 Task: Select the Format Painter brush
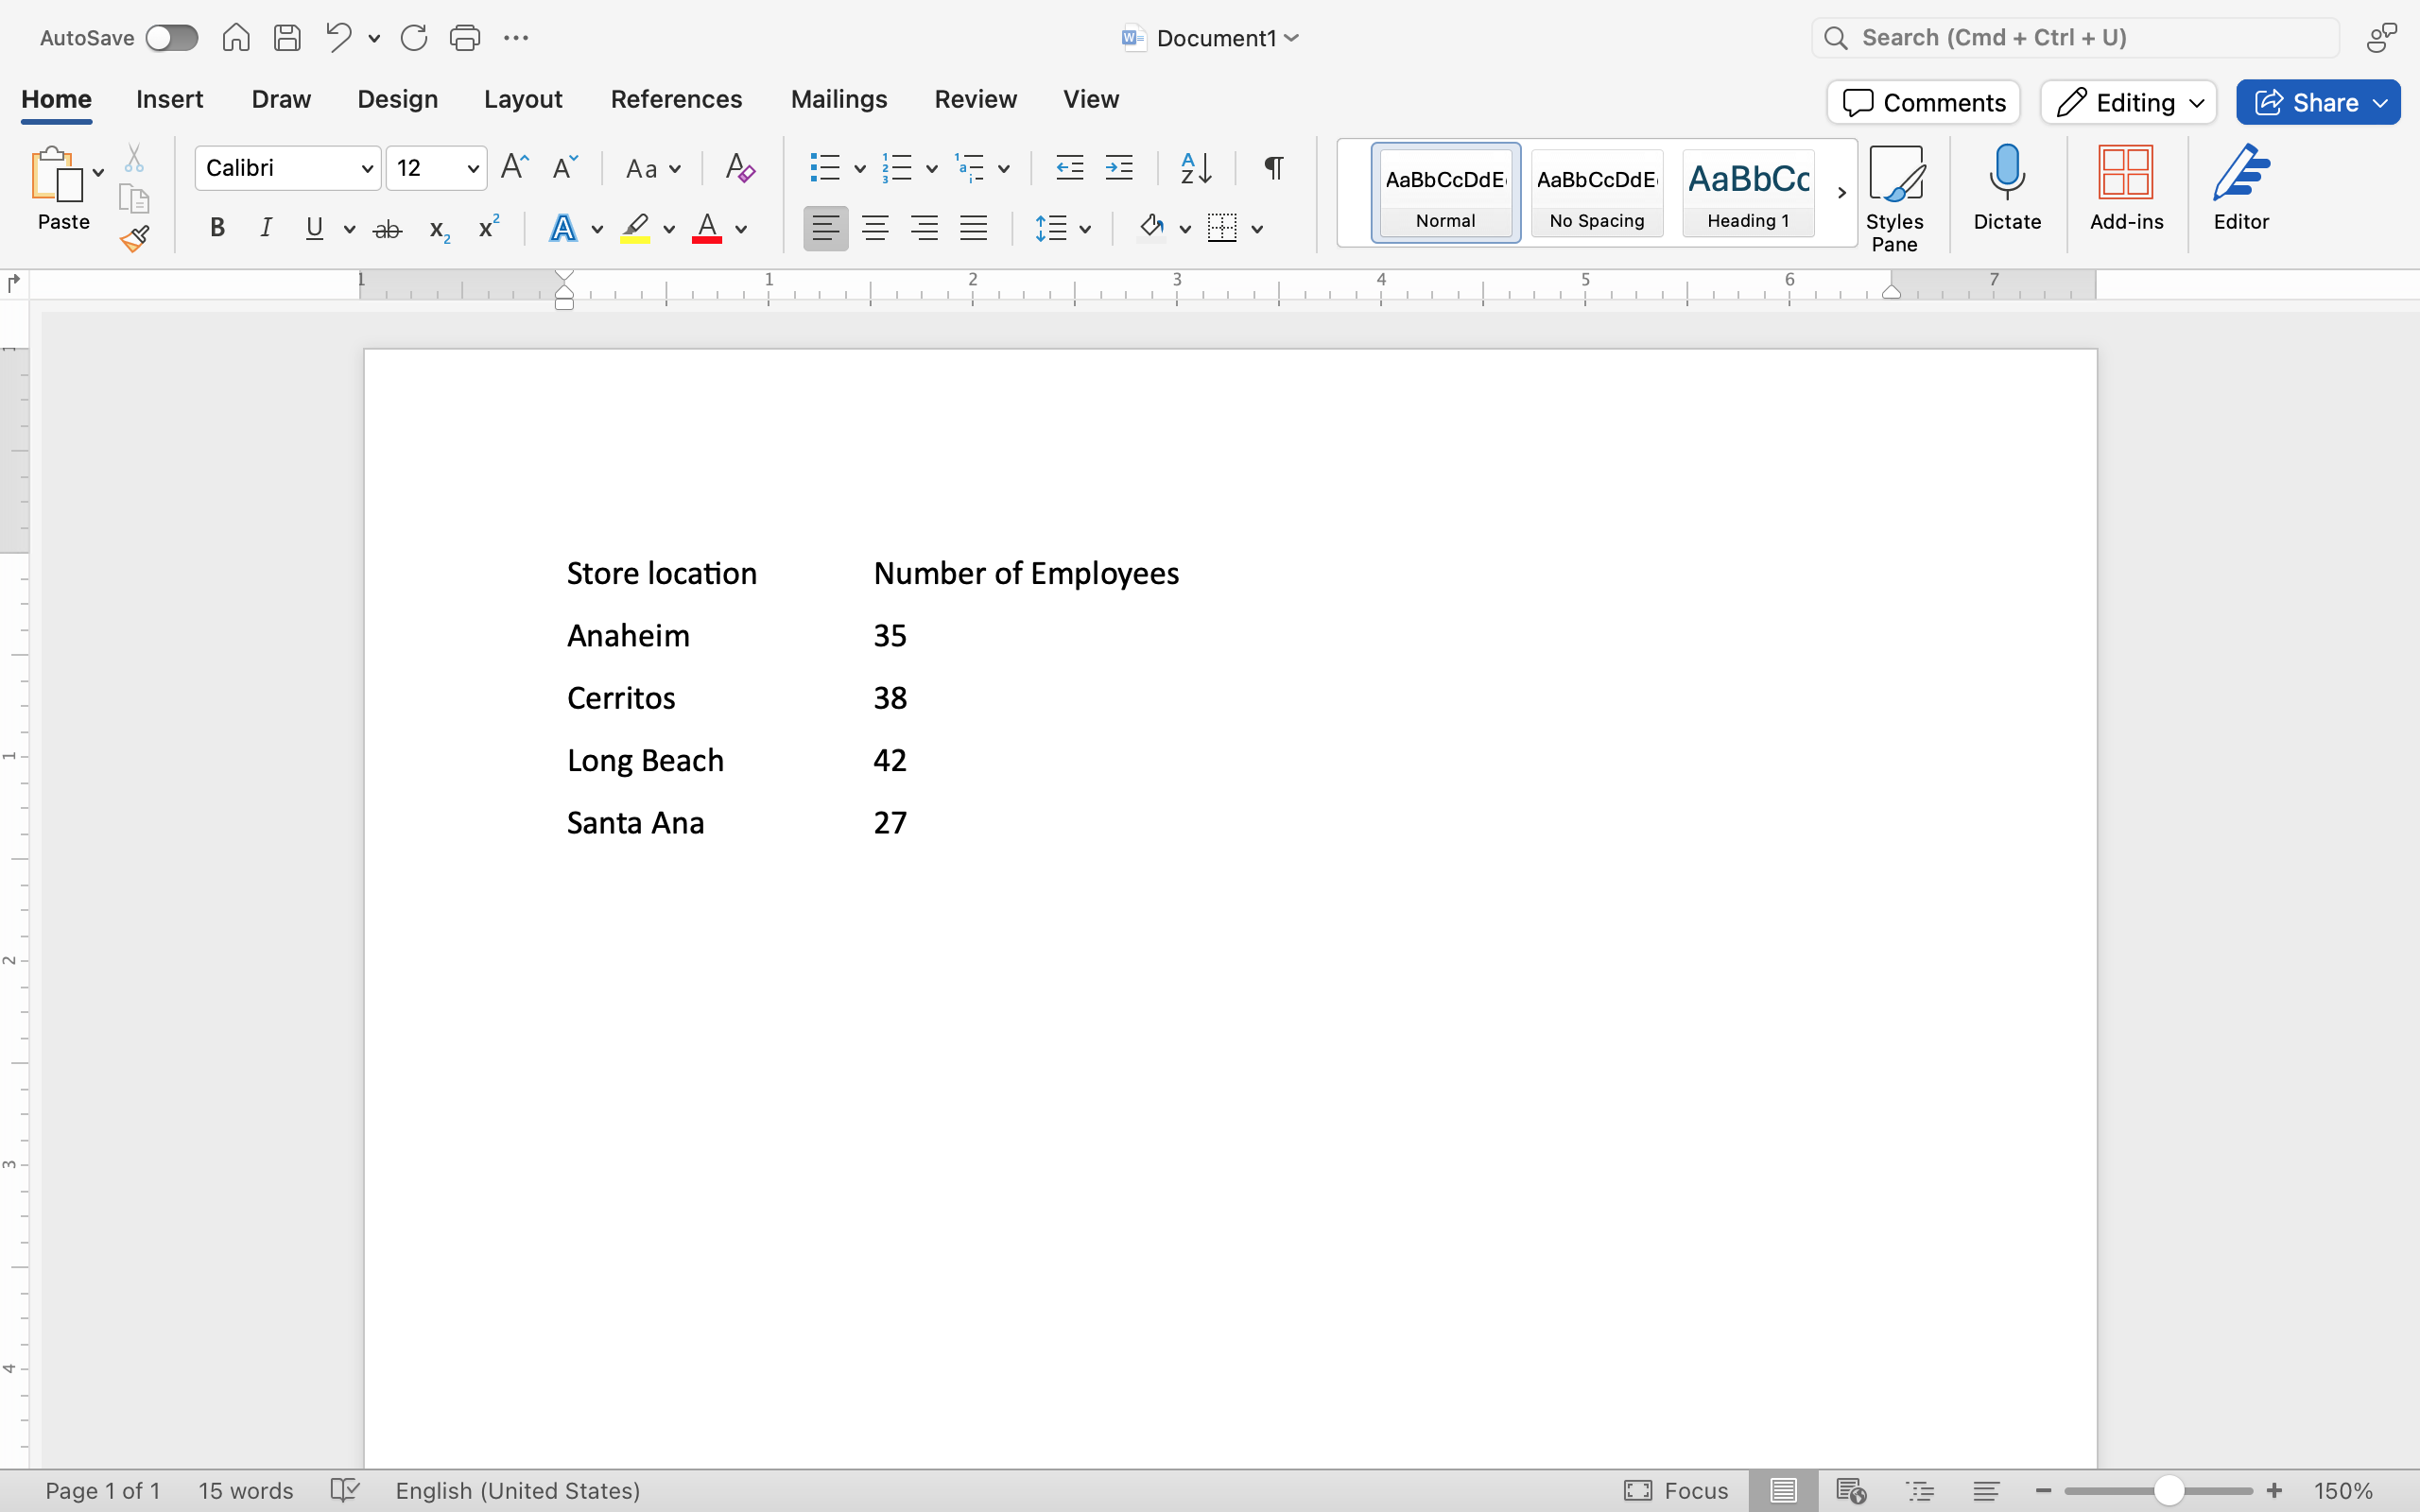pyautogui.click(x=134, y=239)
